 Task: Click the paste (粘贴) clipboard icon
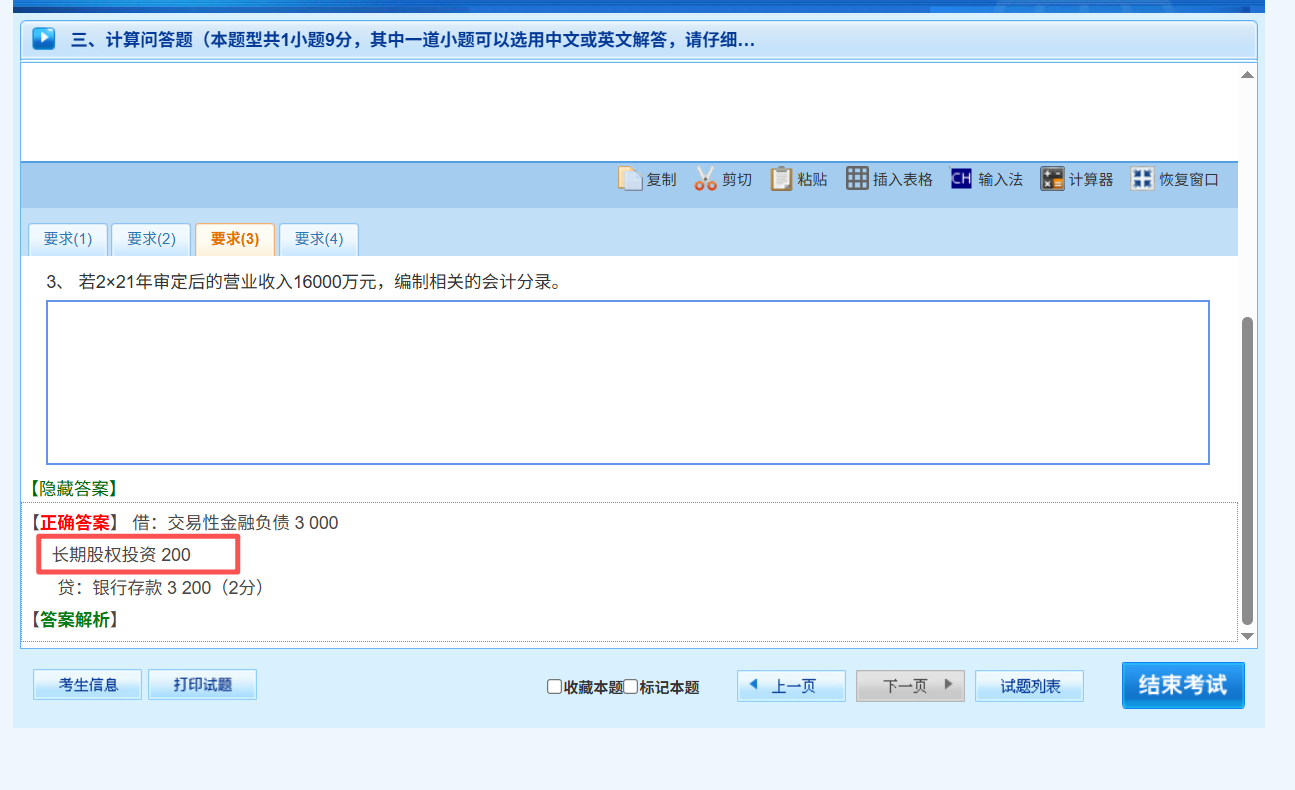(781, 179)
